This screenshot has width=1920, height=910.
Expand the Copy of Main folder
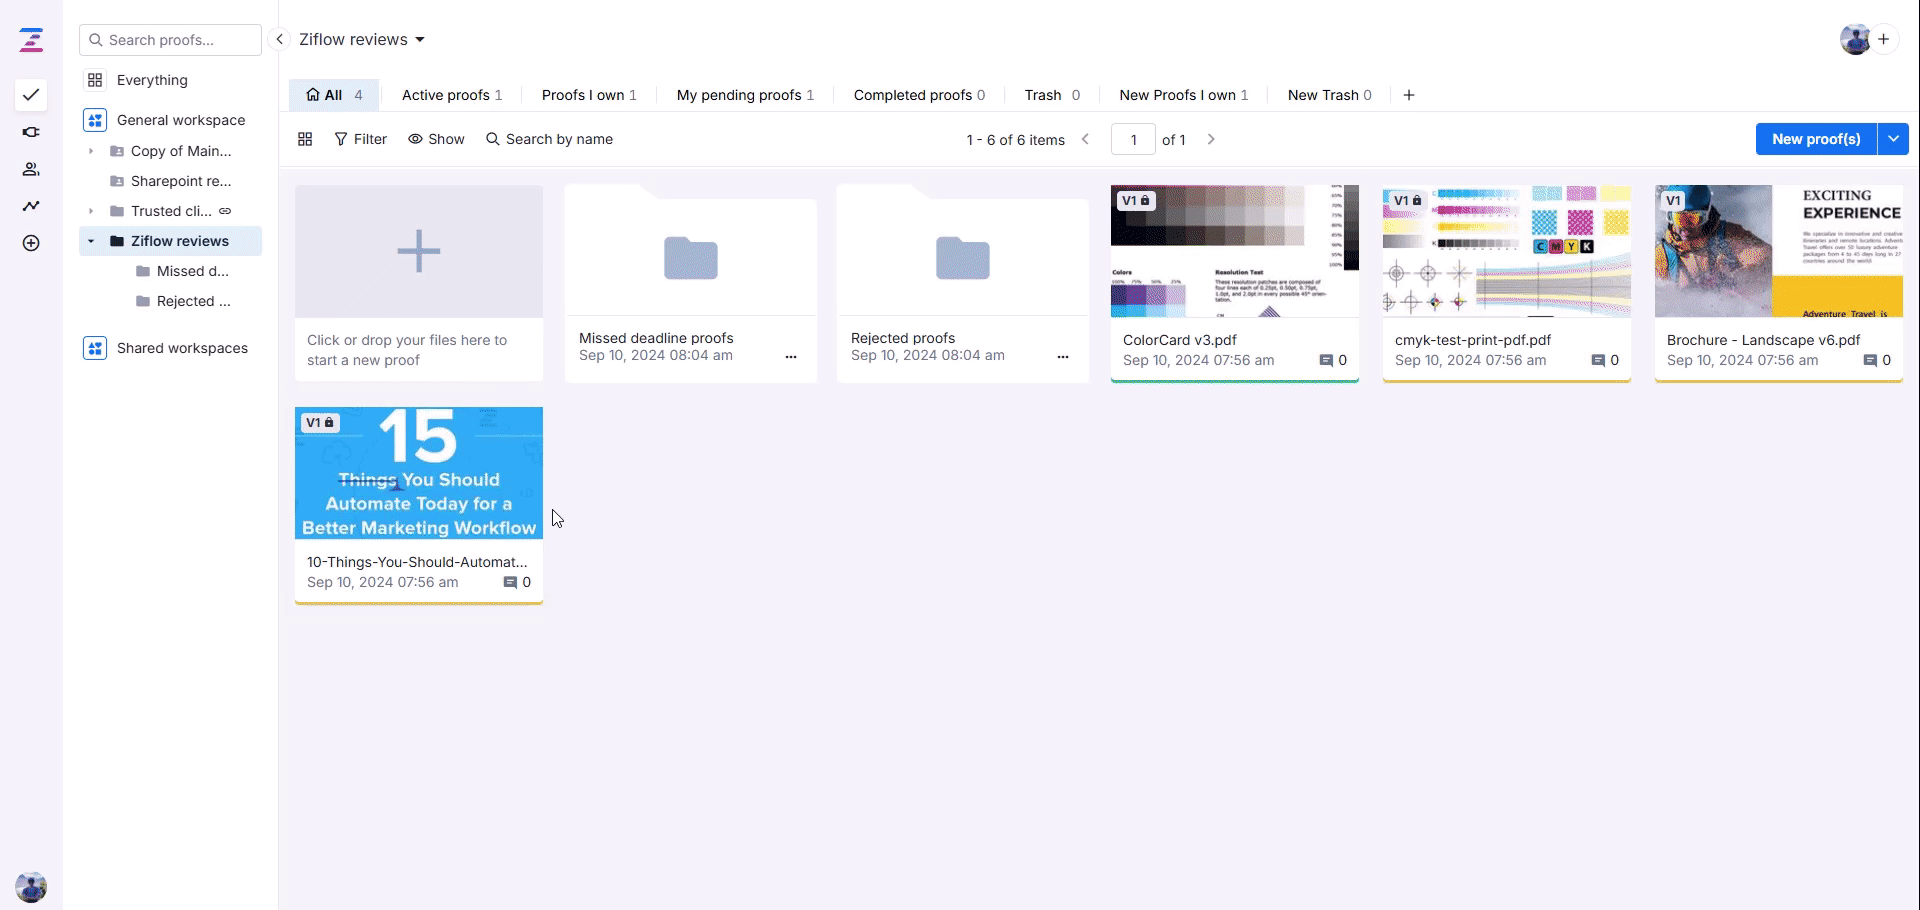91,151
